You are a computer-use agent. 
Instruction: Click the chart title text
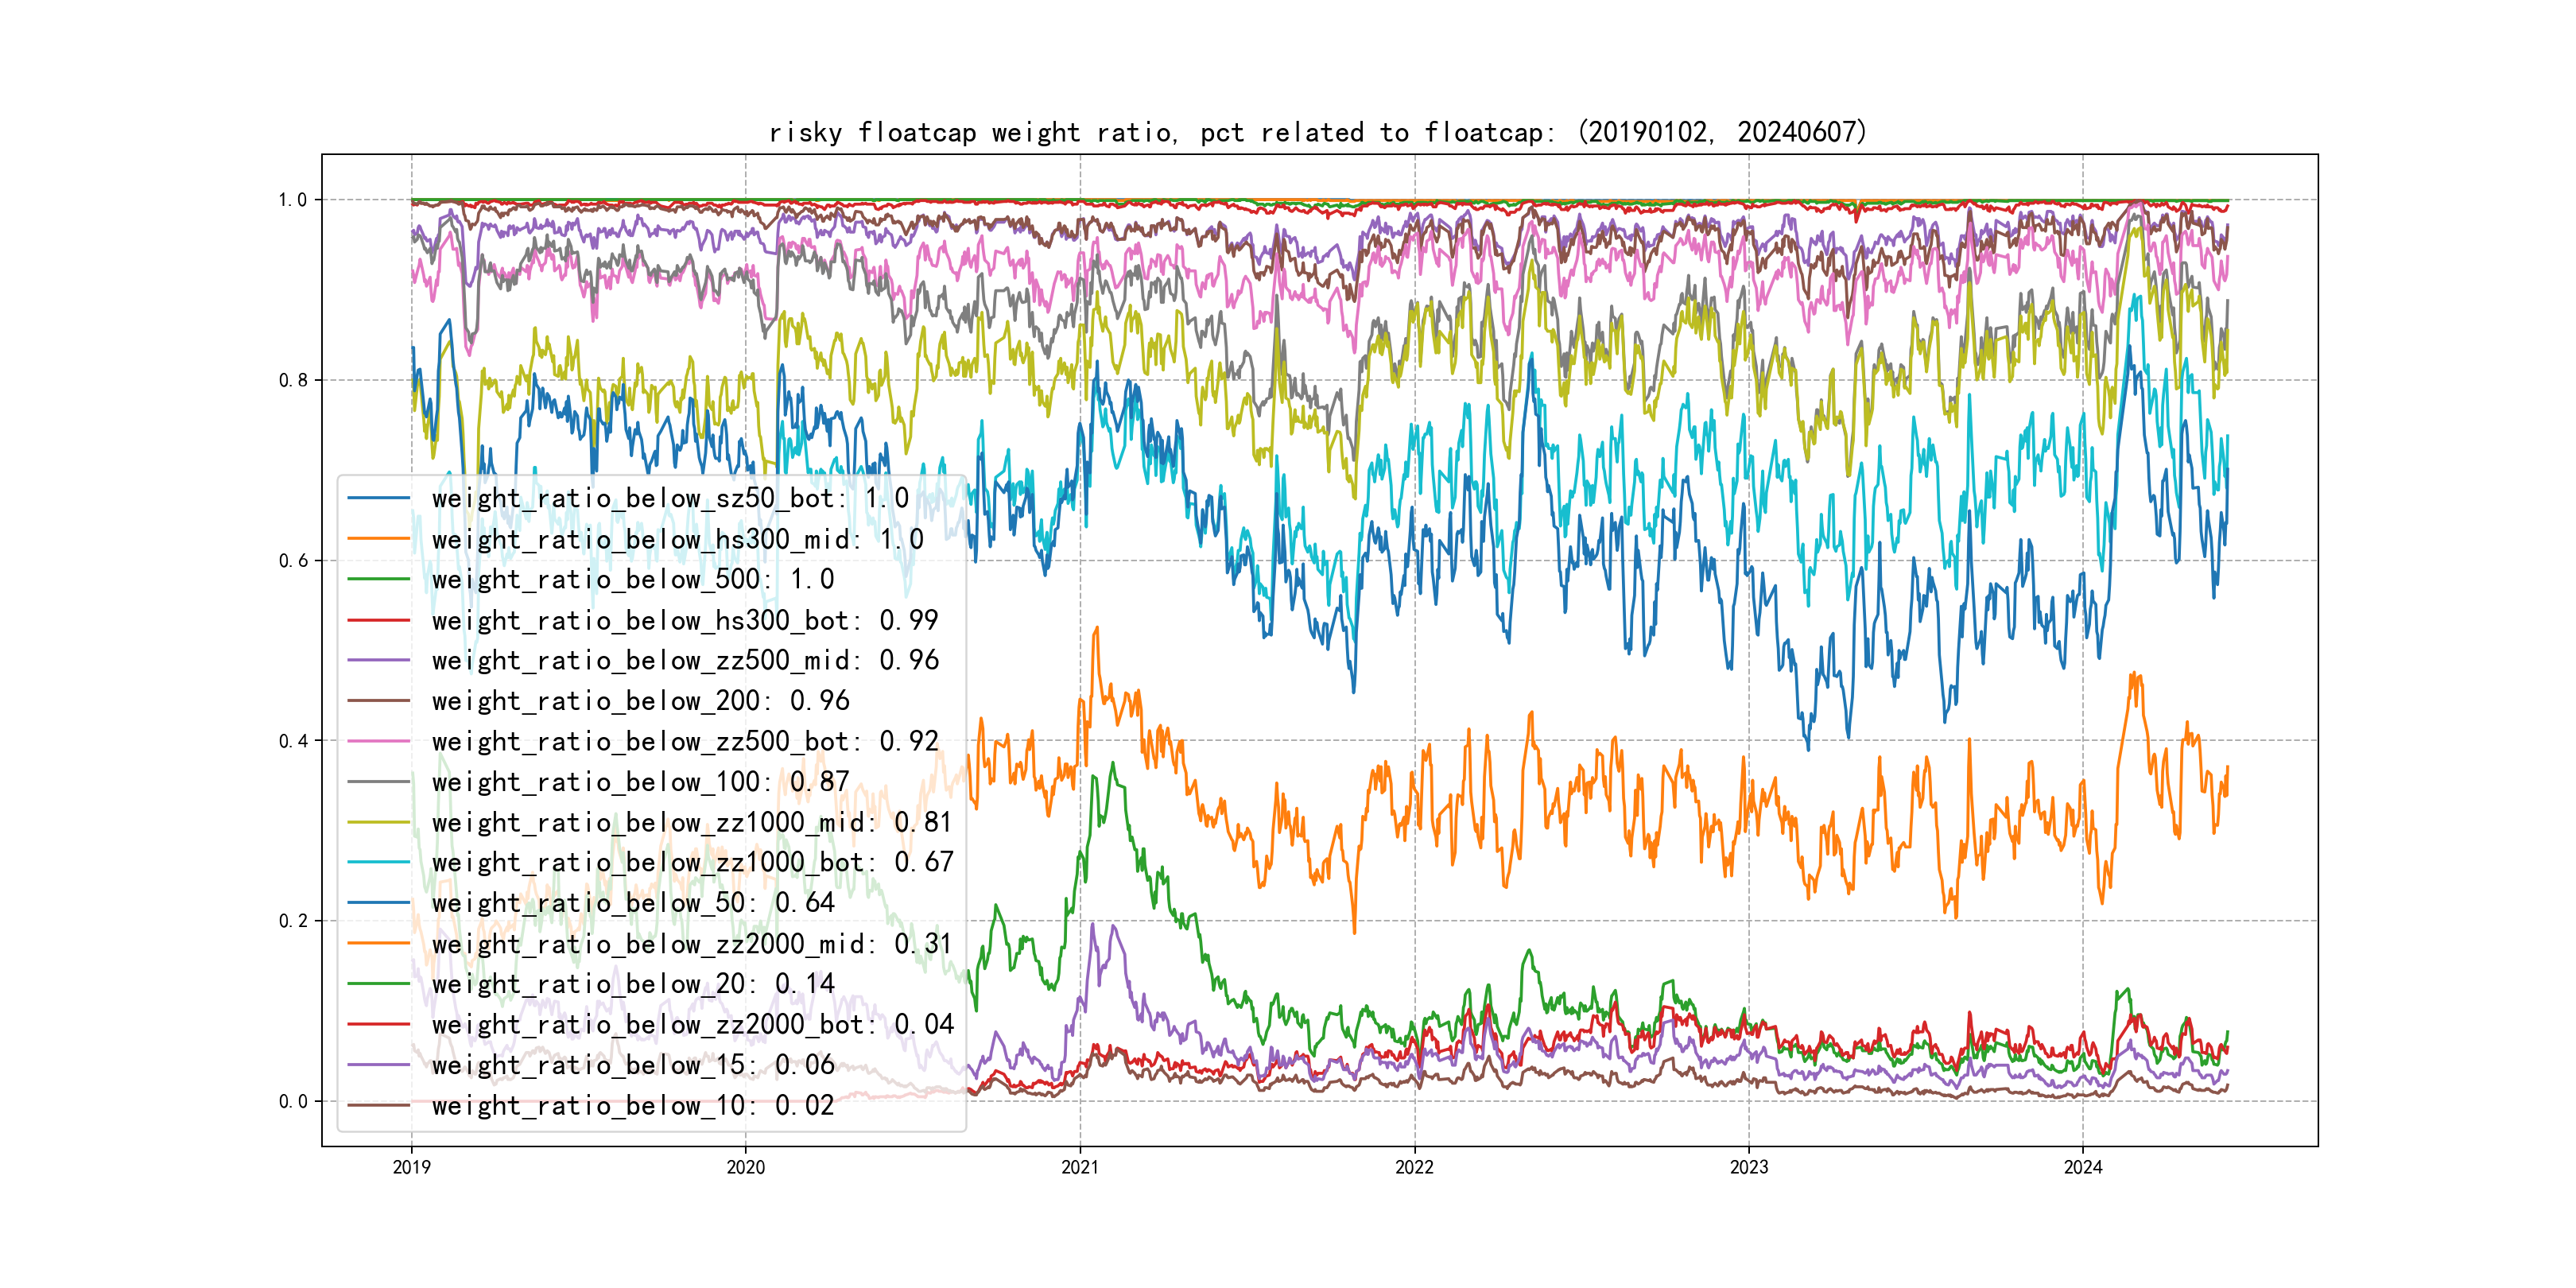tap(1317, 133)
